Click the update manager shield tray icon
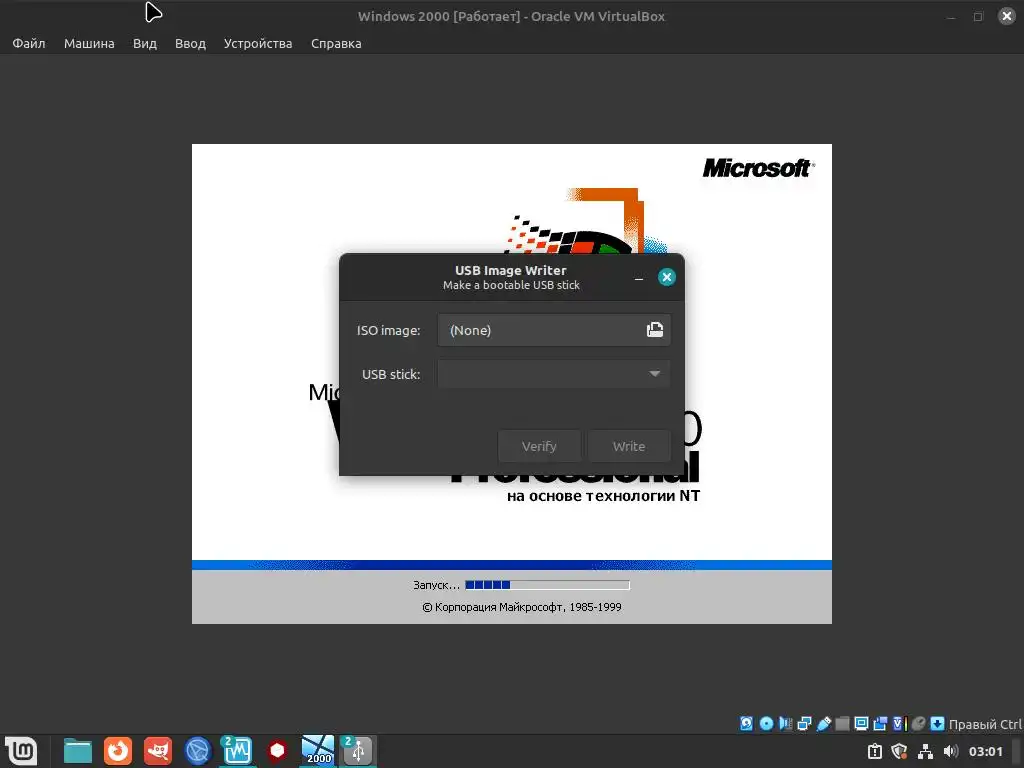The image size is (1024, 768). coord(899,751)
